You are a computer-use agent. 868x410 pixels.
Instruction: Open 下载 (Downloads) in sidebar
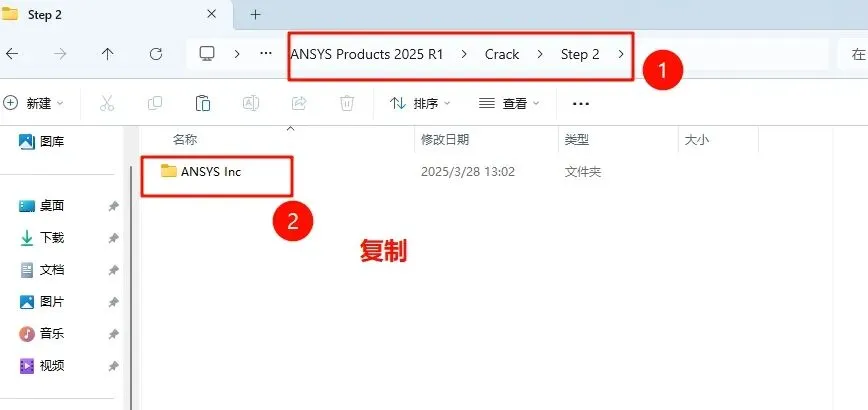tap(42, 238)
